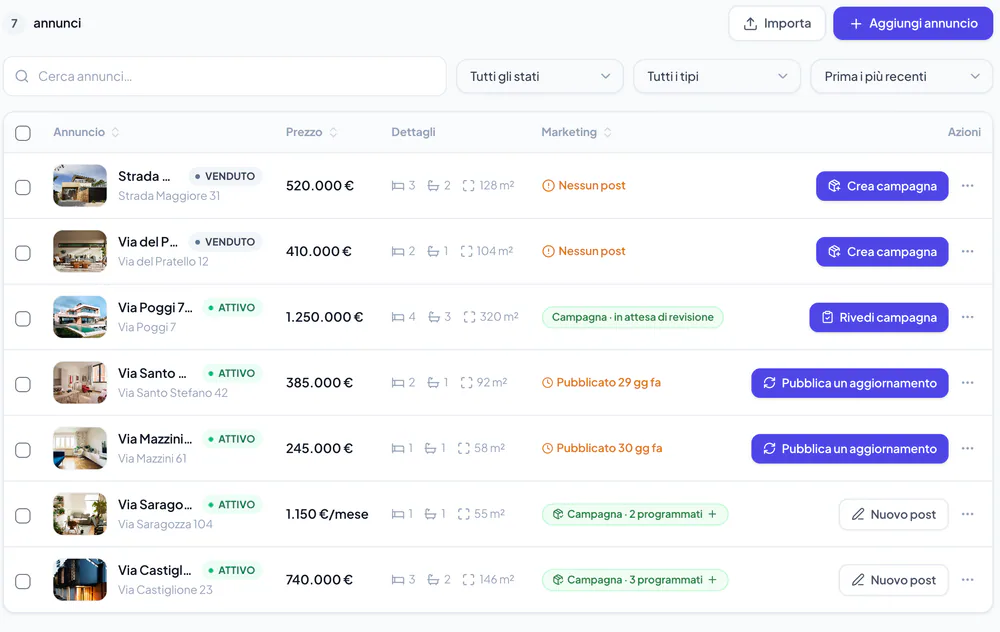The image size is (1000, 632).
Task: Click the Campagna in attesa di revisione badge
Action: pyautogui.click(x=633, y=317)
